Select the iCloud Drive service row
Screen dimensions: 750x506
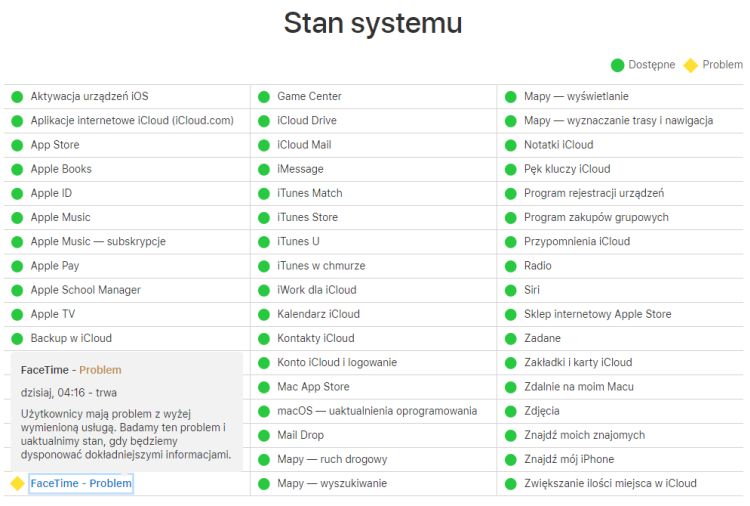coord(307,121)
